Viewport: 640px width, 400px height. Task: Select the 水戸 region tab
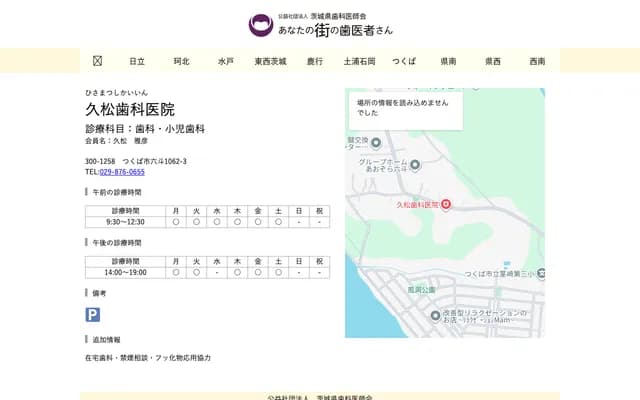pos(226,61)
